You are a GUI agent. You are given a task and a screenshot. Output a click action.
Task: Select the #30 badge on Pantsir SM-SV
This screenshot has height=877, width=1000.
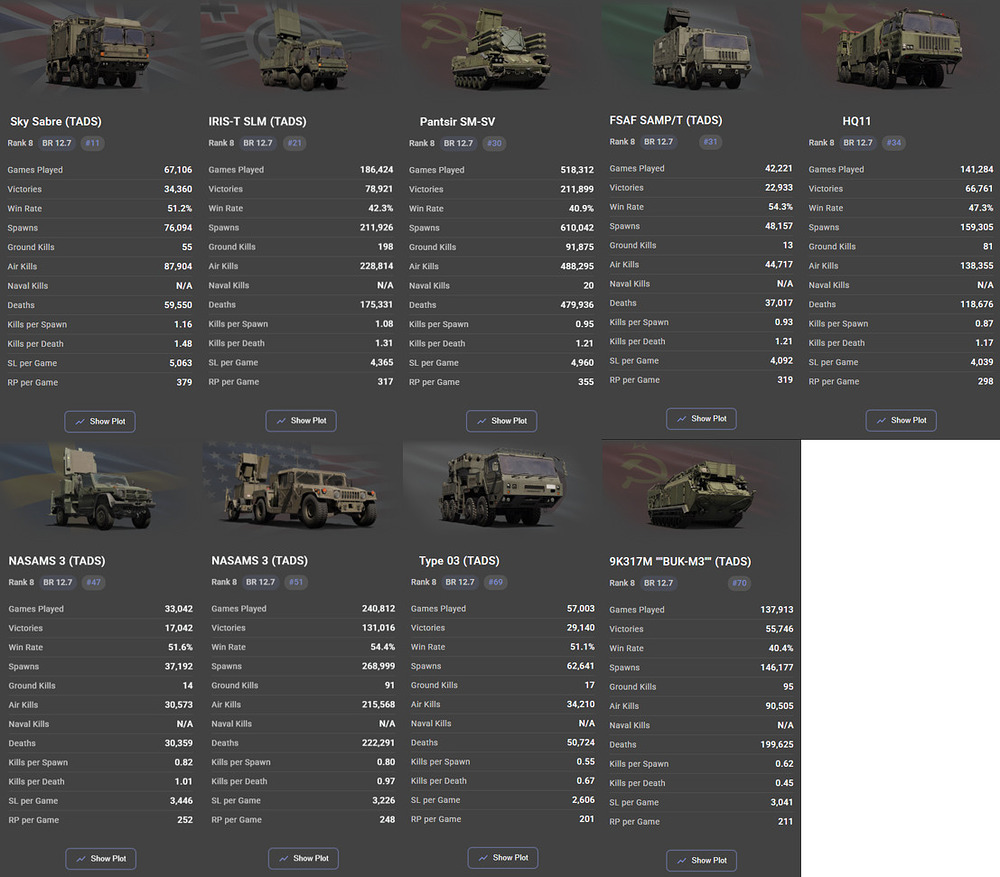(x=494, y=143)
